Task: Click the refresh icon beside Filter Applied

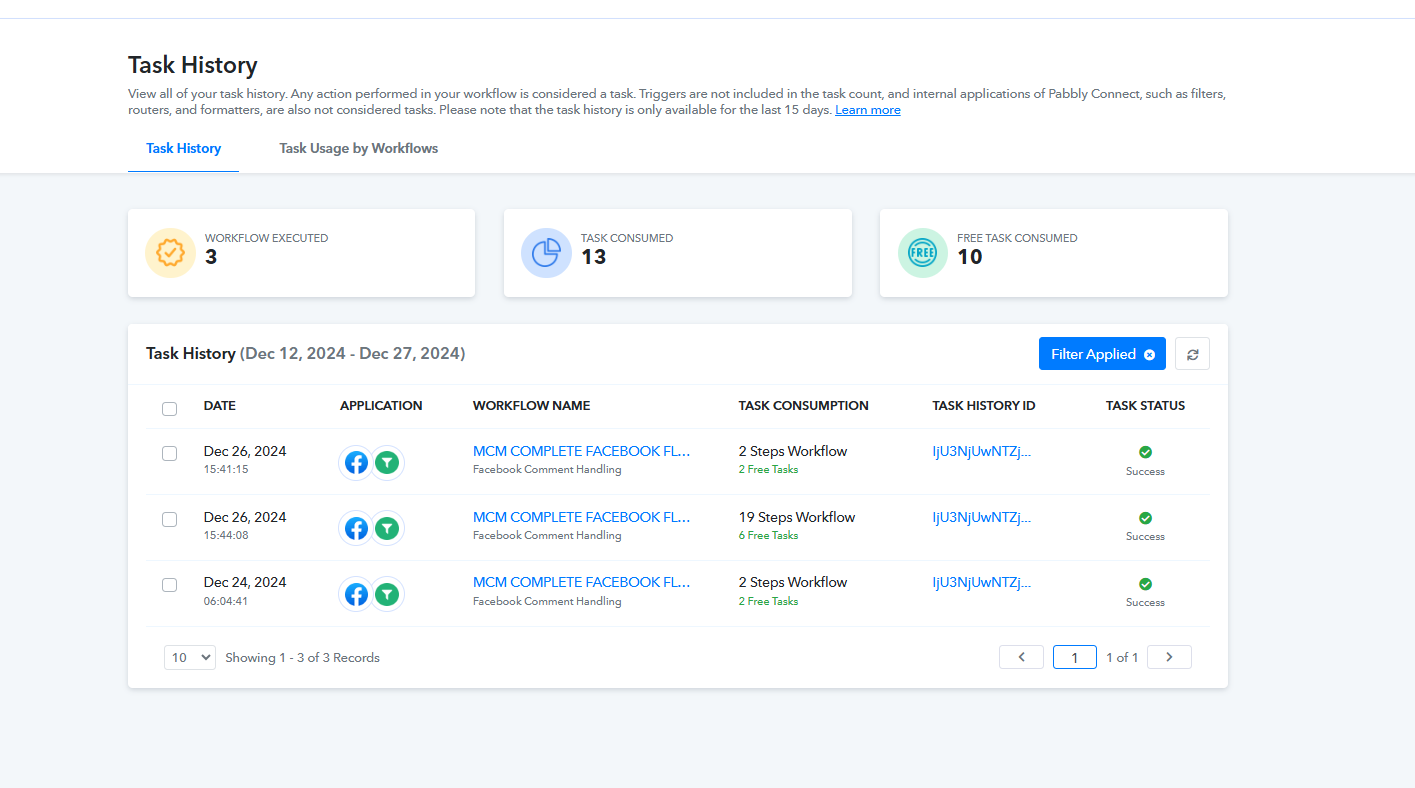Action: pyautogui.click(x=1192, y=354)
